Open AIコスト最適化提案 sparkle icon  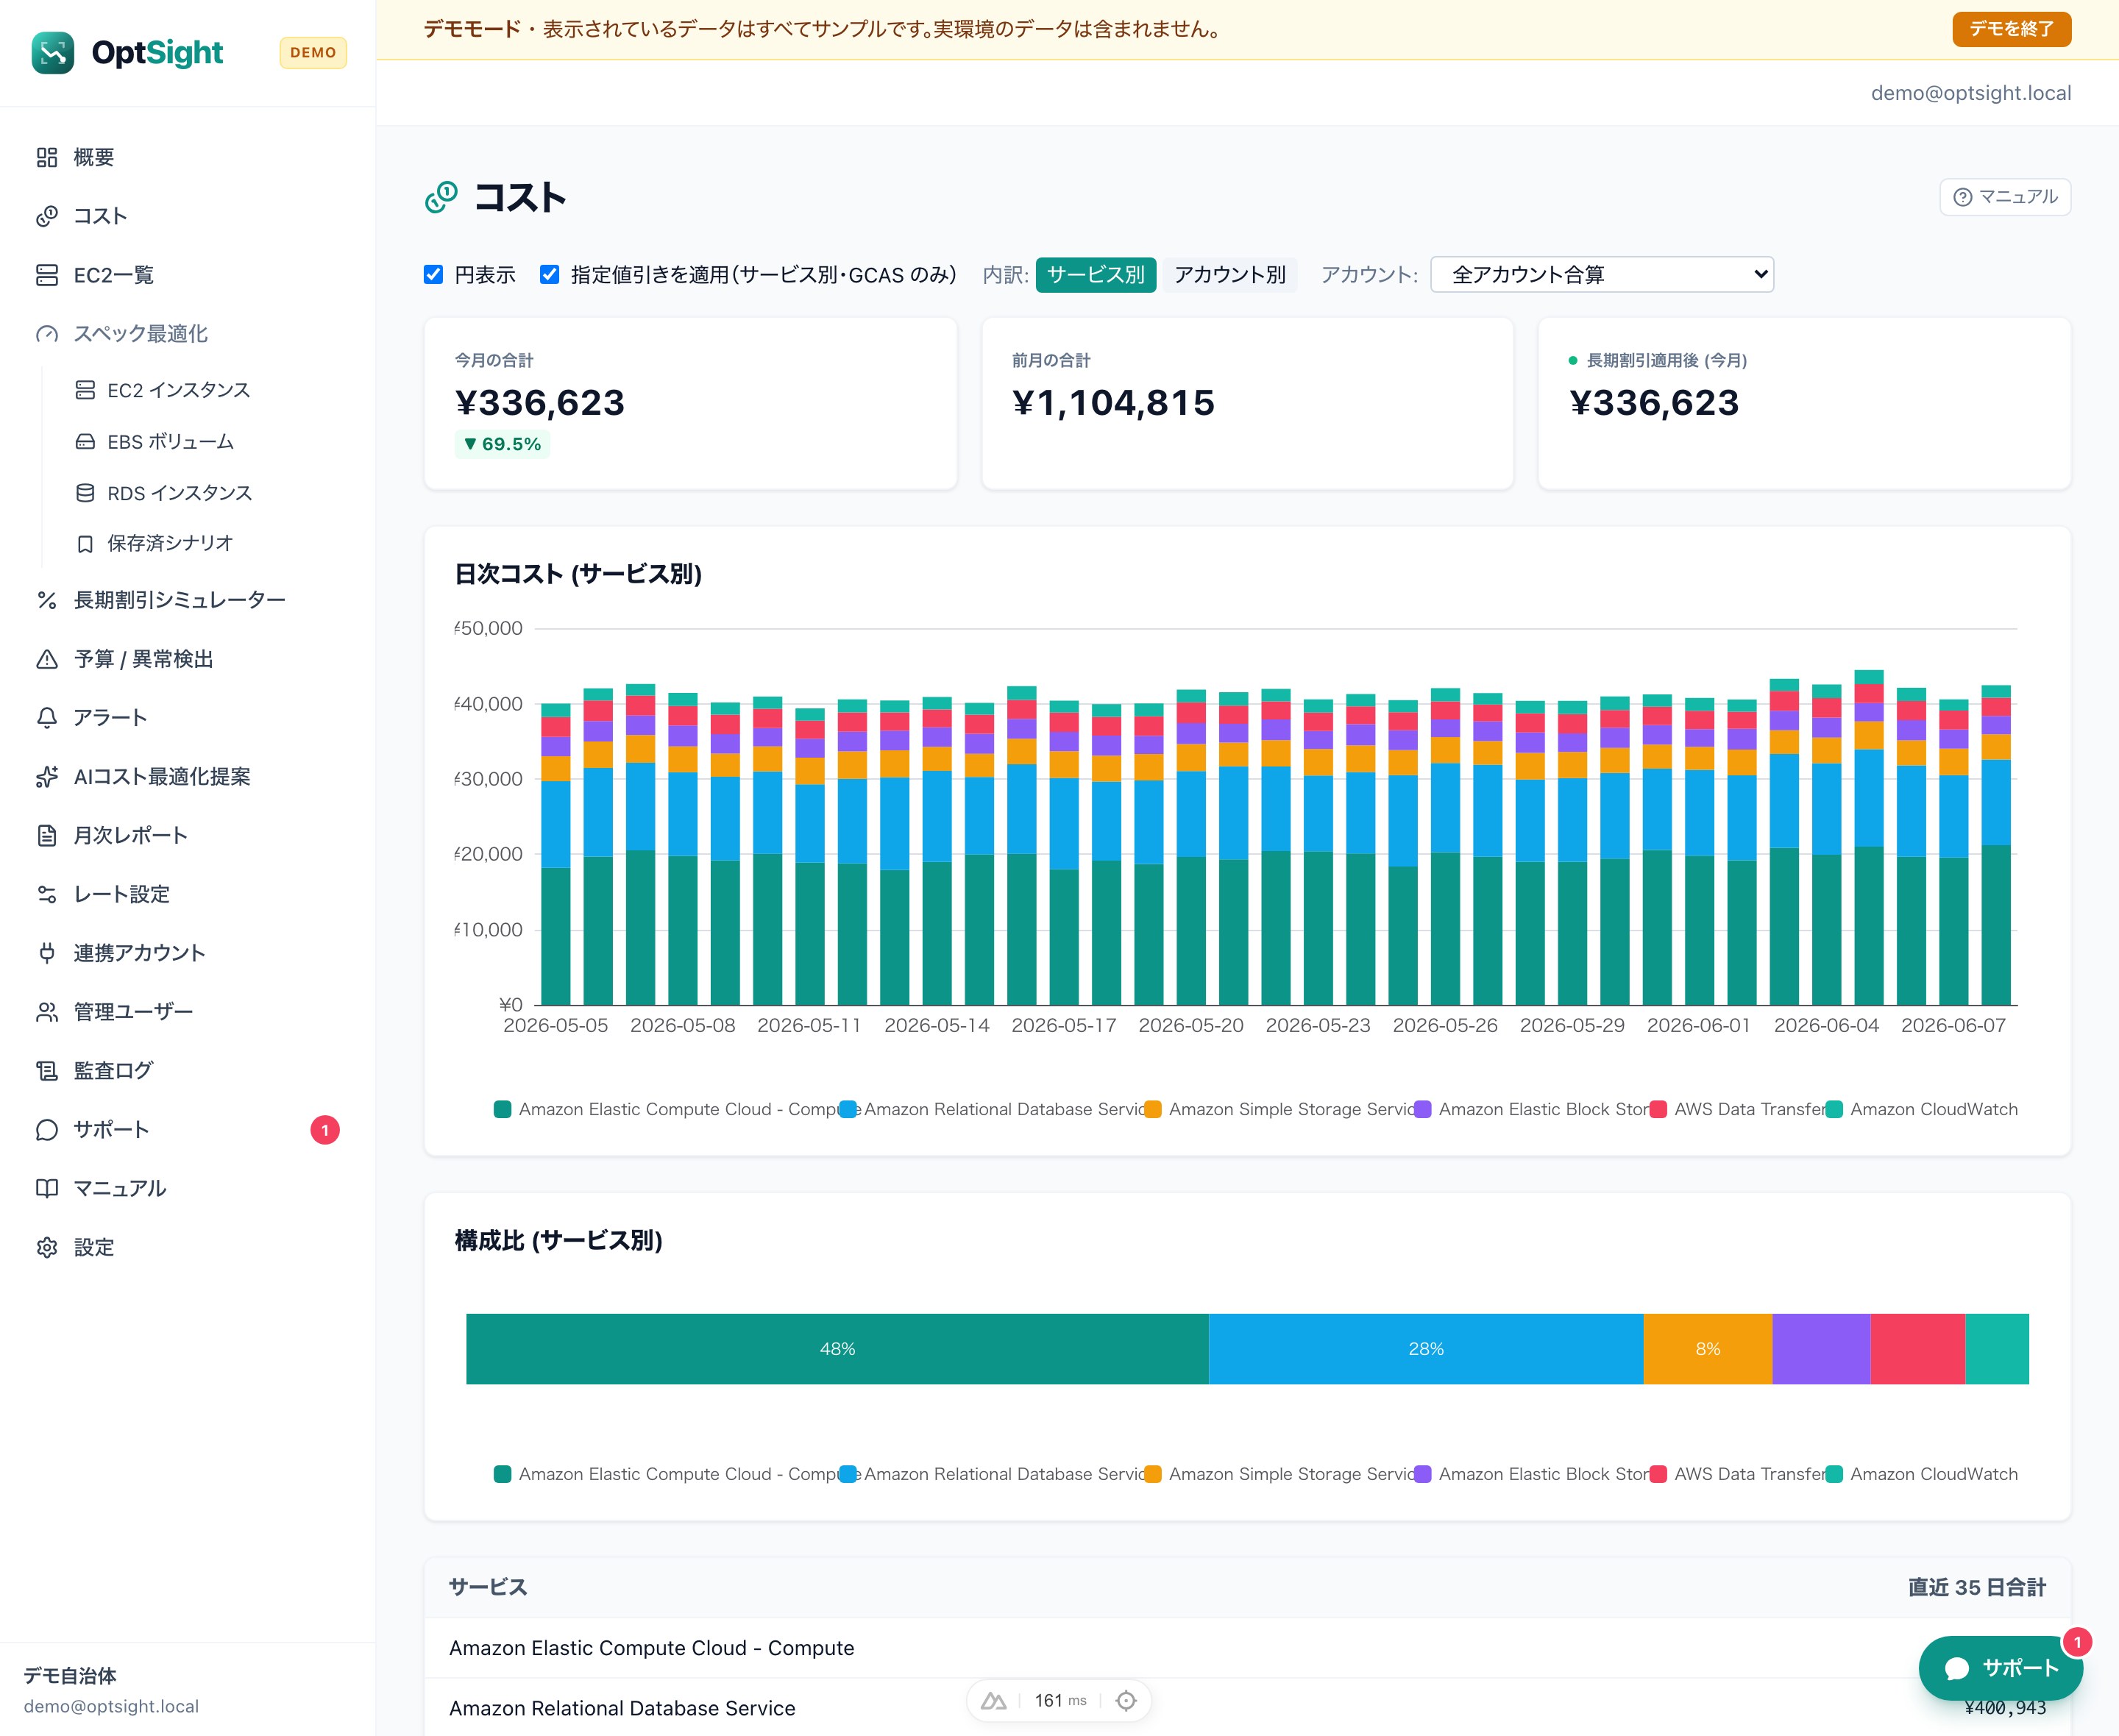(x=47, y=777)
